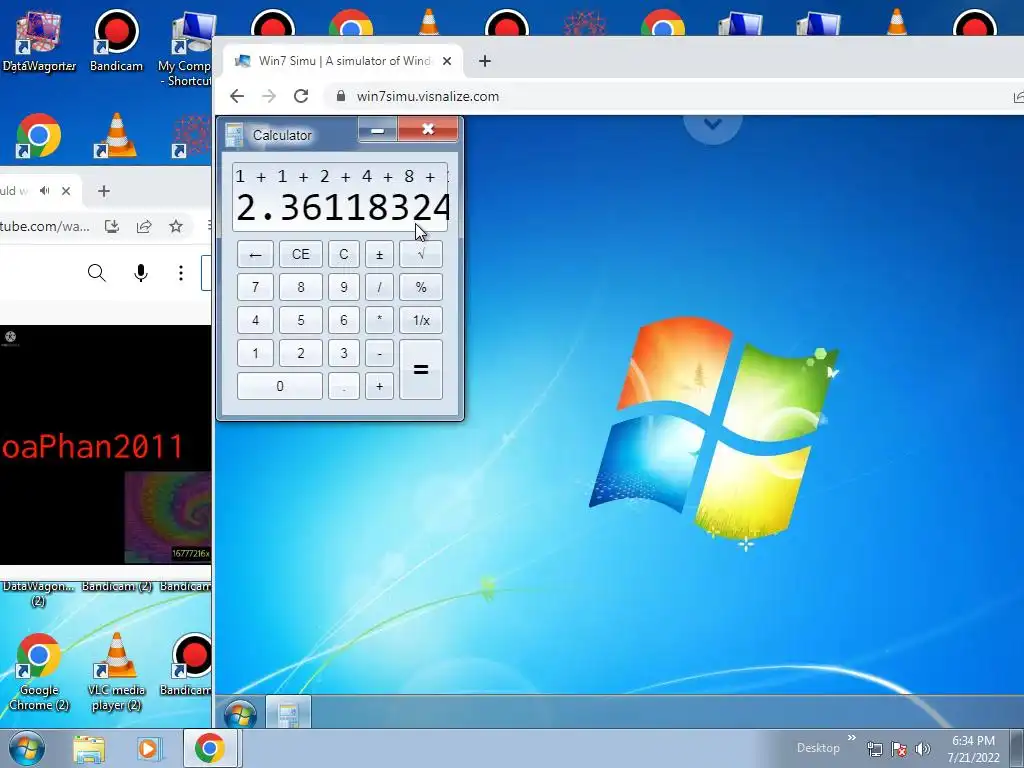Click the divide (/) calculator button

click(379, 287)
